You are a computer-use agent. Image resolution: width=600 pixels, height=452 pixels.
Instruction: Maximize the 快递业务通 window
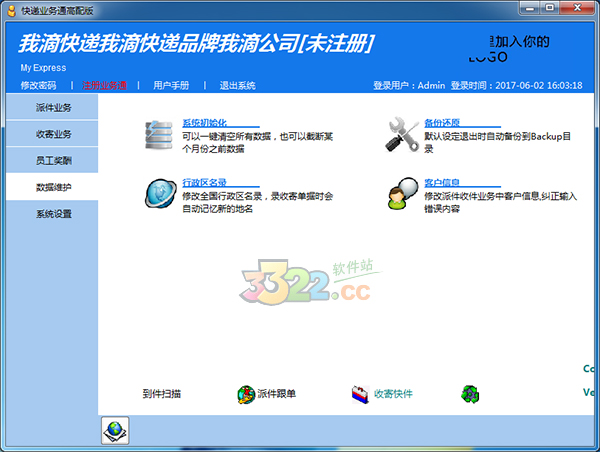(550, 8)
